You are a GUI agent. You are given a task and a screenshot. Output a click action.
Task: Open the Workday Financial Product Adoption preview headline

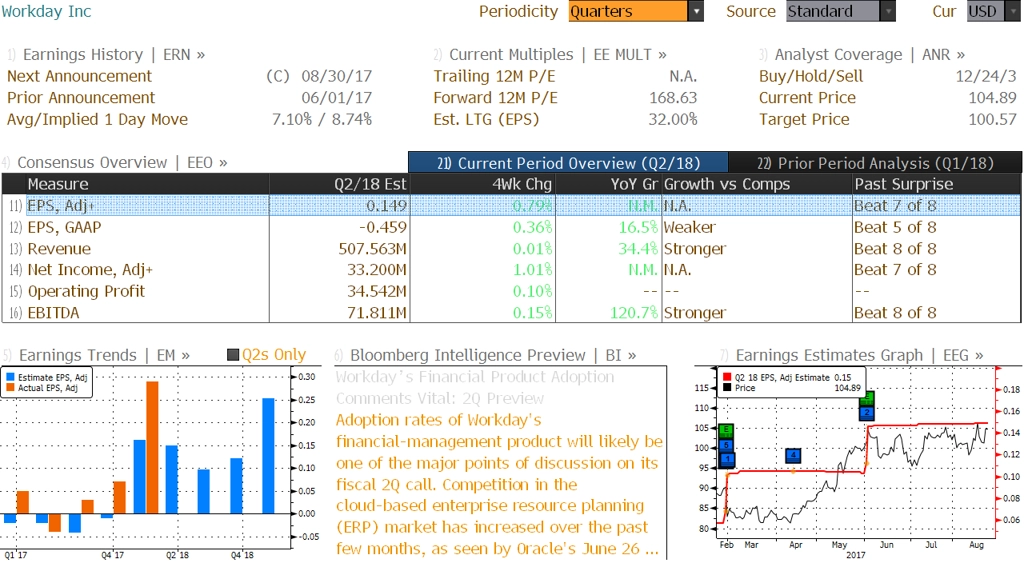point(475,387)
